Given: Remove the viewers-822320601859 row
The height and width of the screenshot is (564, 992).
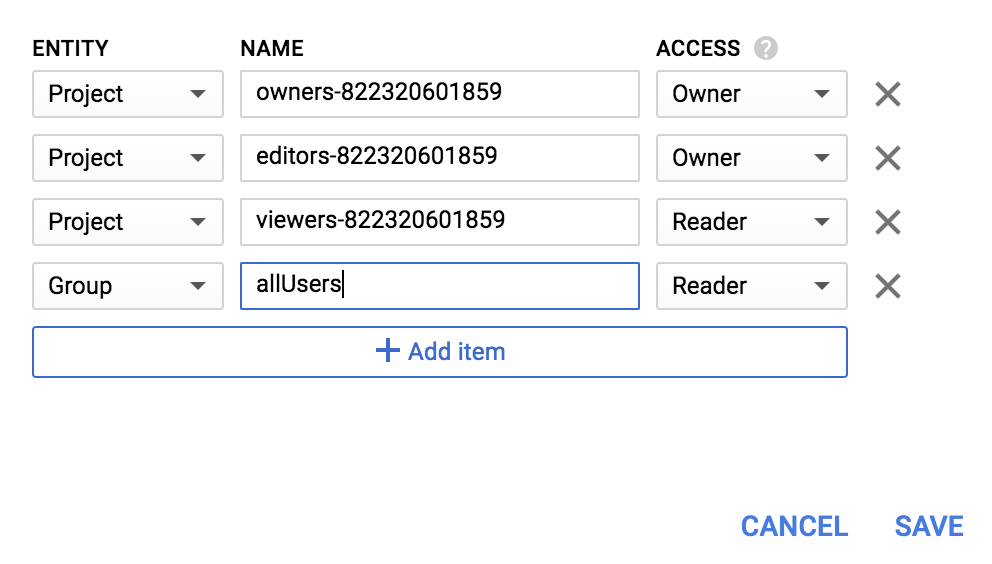Looking at the screenshot, I should point(887,222).
